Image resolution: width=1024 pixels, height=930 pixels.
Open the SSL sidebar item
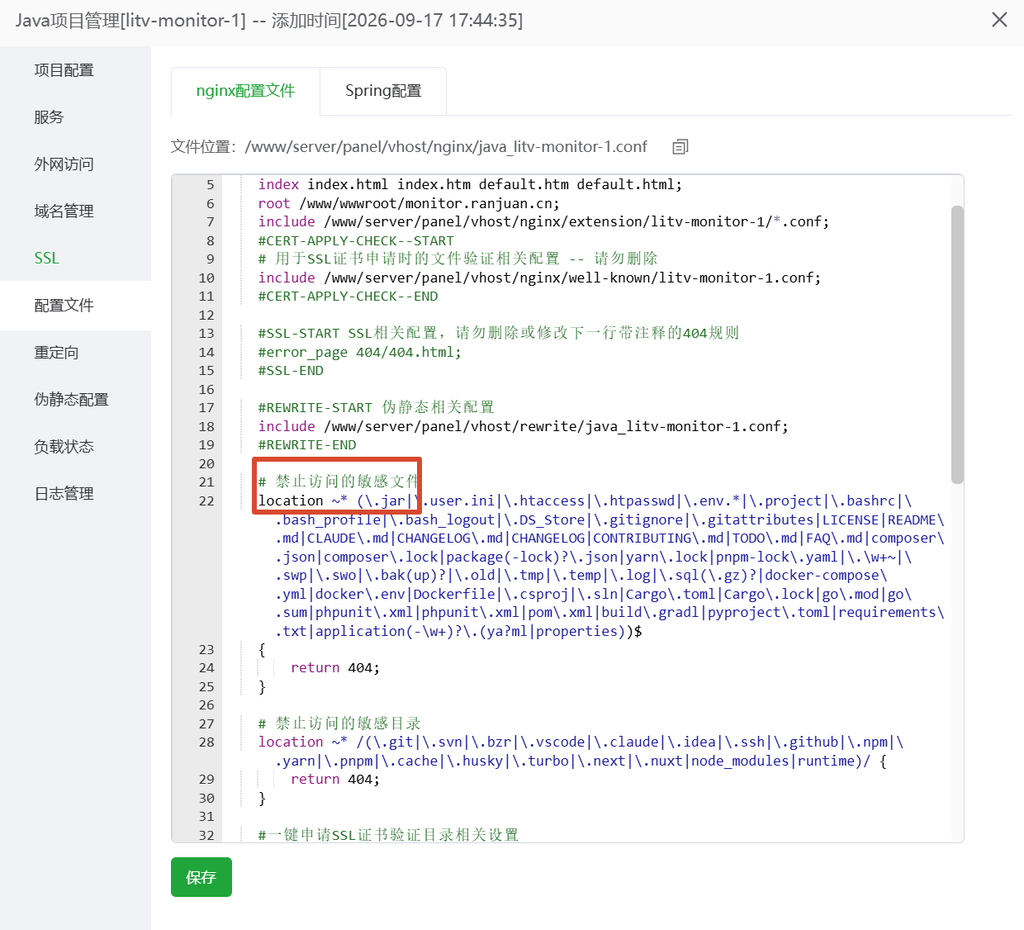[x=46, y=258]
